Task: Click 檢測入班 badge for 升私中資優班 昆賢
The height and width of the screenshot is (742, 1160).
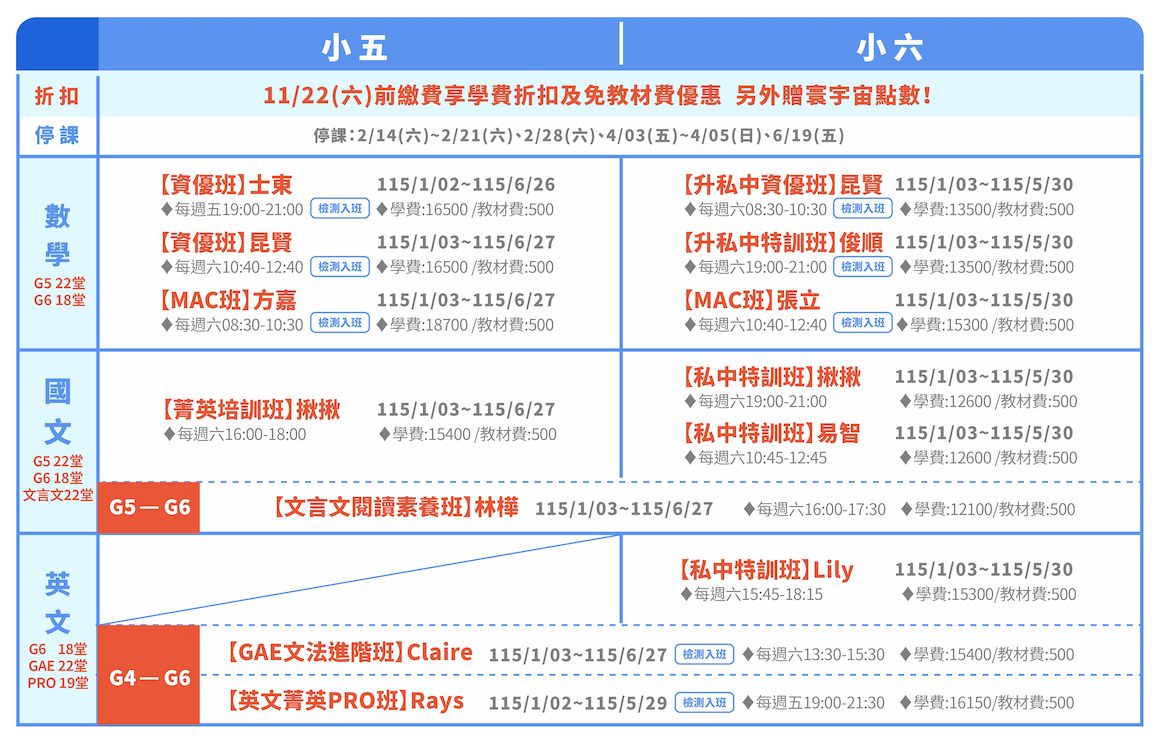Action: click(x=862, y=209)
